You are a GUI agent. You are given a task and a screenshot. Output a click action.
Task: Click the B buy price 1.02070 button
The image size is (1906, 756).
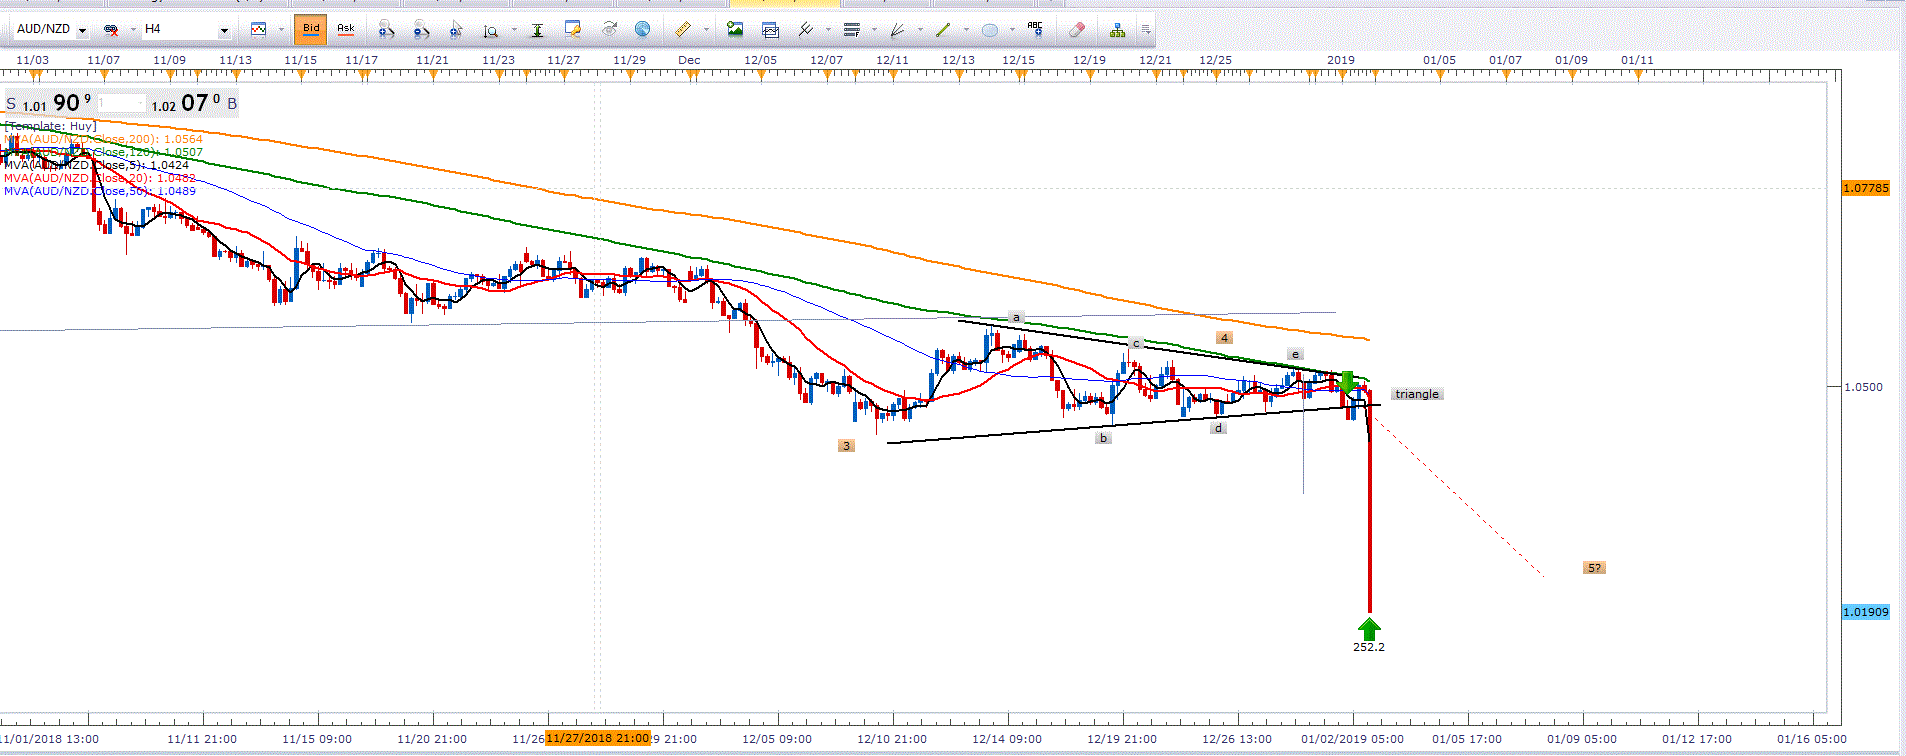coord(193,103)
